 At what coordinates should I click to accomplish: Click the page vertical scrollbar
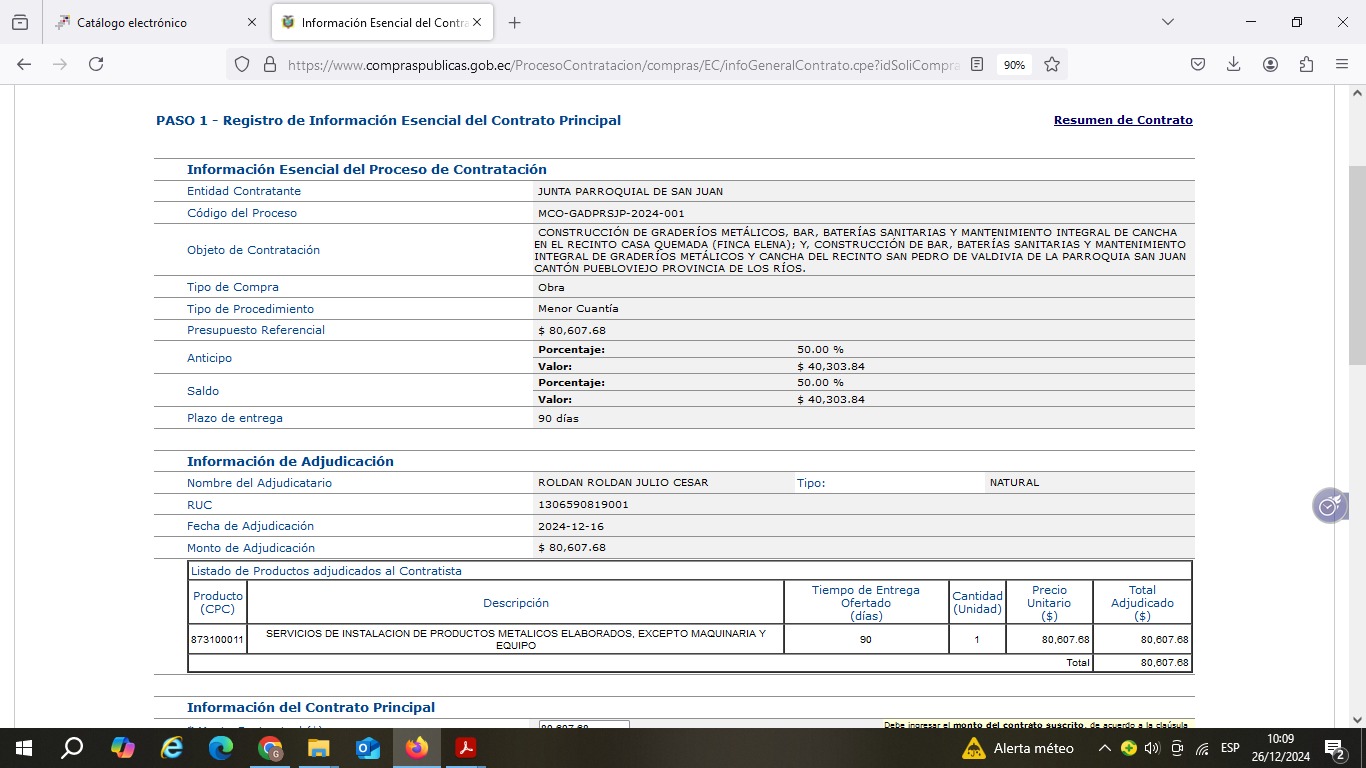(x=1357, y=300)
